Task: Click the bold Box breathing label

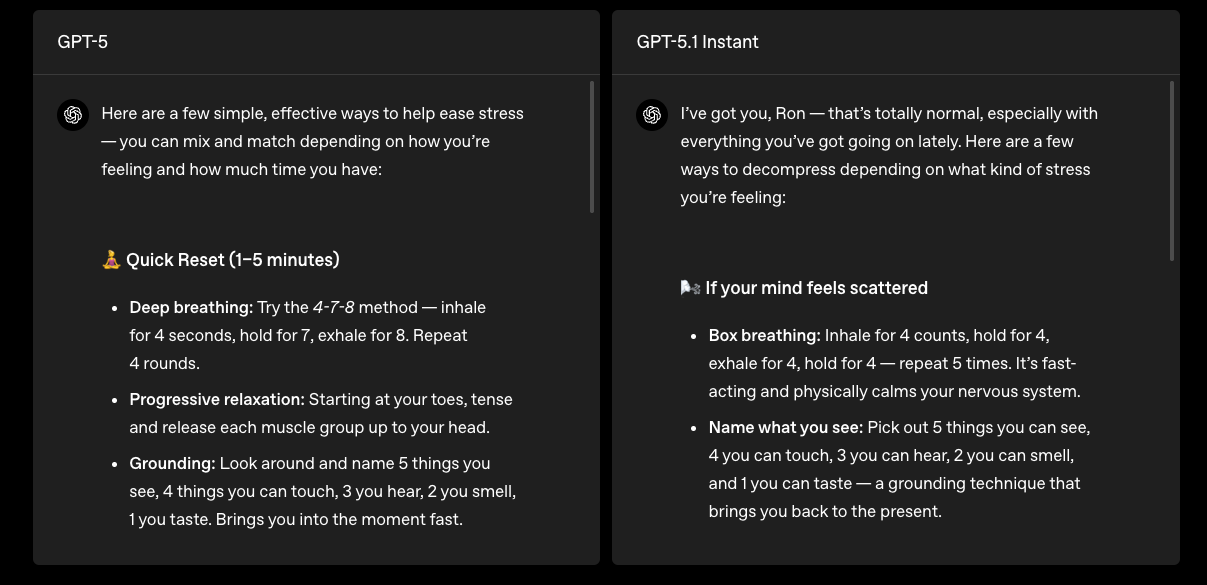Action: (x=765, y=335)
